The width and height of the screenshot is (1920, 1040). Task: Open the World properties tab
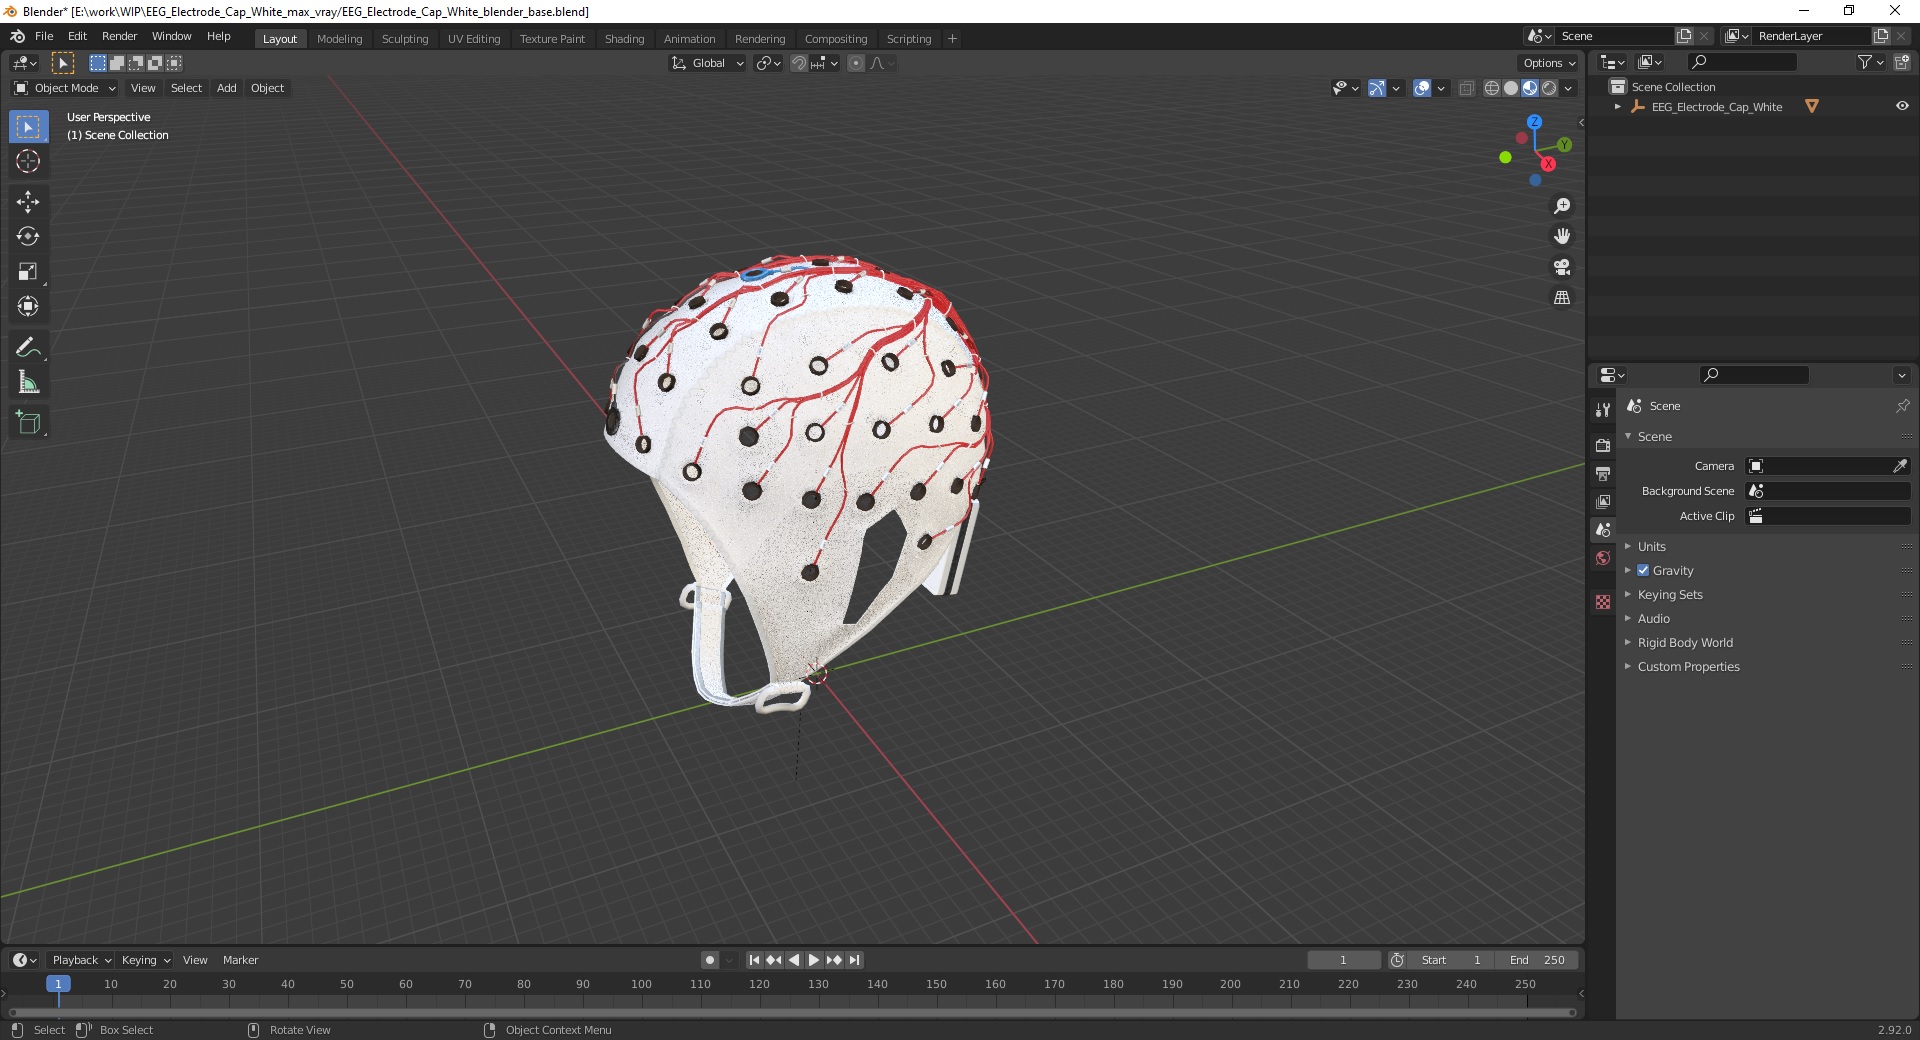pos(1603,558)
